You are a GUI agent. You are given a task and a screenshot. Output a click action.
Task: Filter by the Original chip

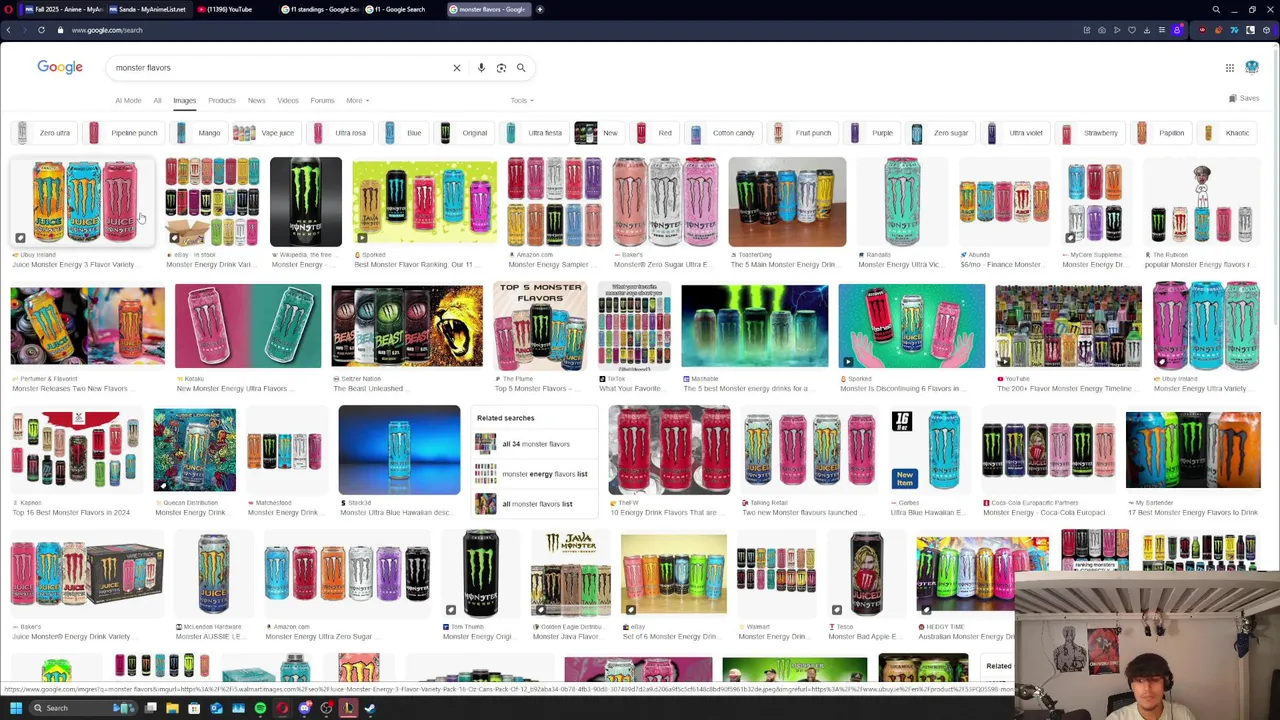[x=464, y=133]
